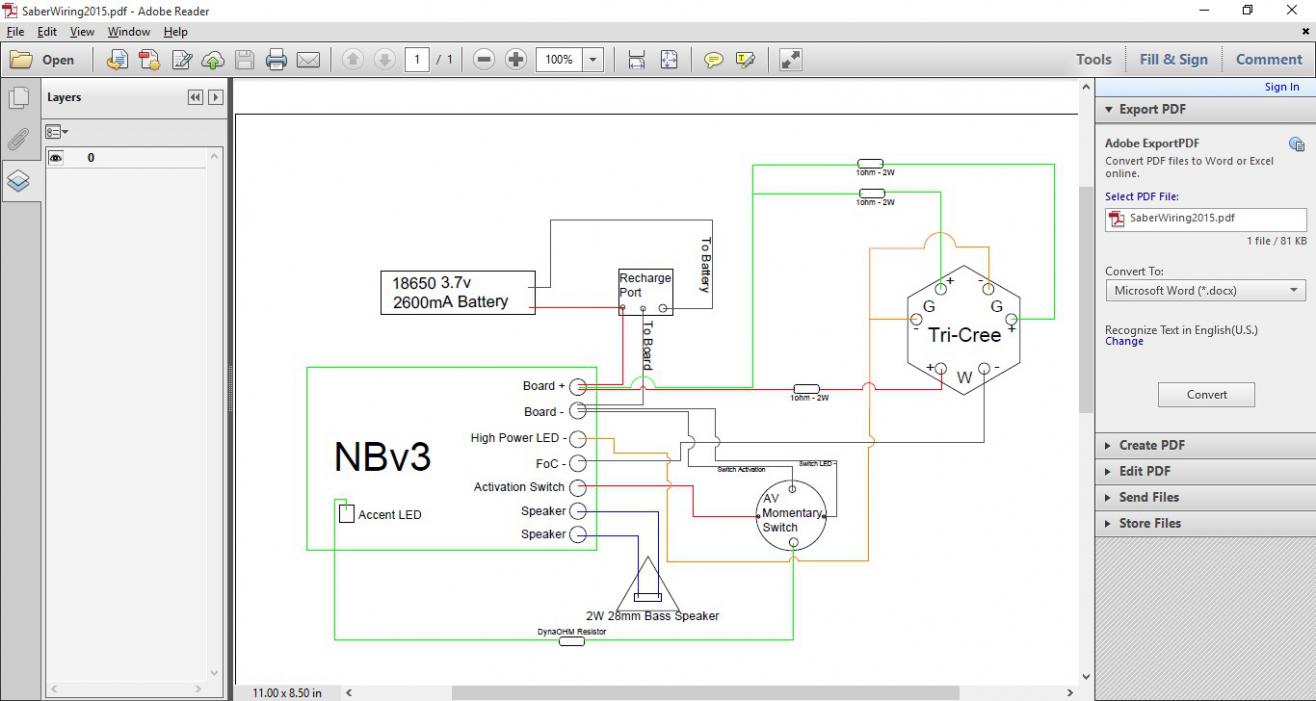Viewport: 1316px width, 701px height.
Task: Click the Email document icon
Action: 309,59
